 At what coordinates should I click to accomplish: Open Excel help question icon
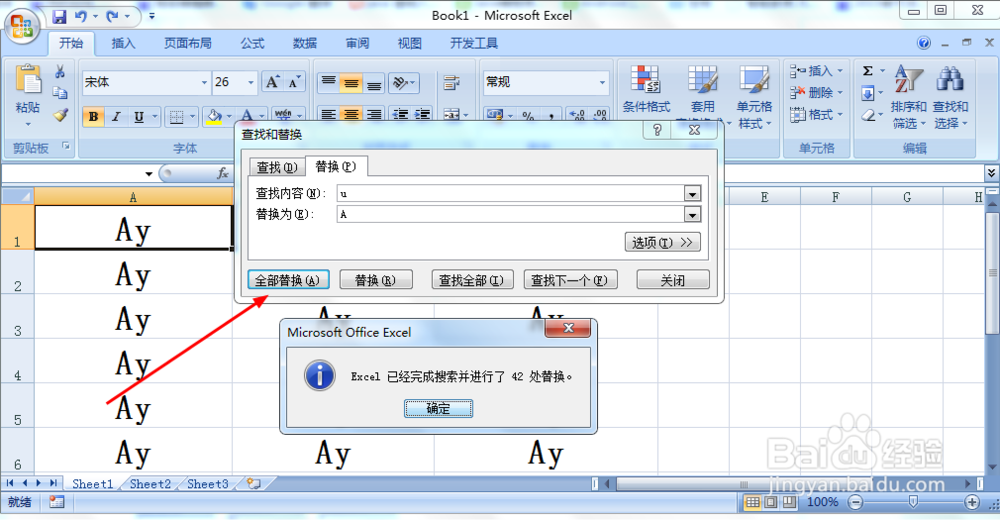click(x=923, y=43)
